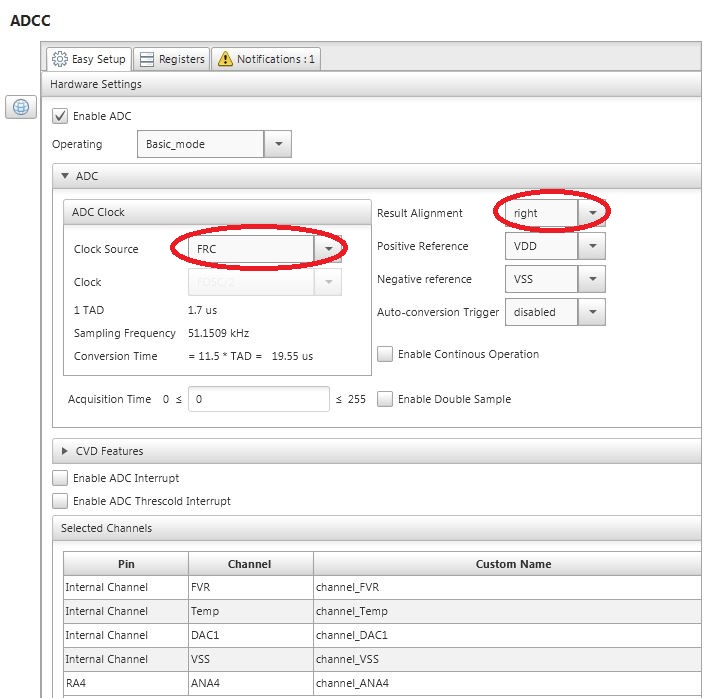
Task: Enable Continous Operation checkbox
Action: [x=385, y=354]
